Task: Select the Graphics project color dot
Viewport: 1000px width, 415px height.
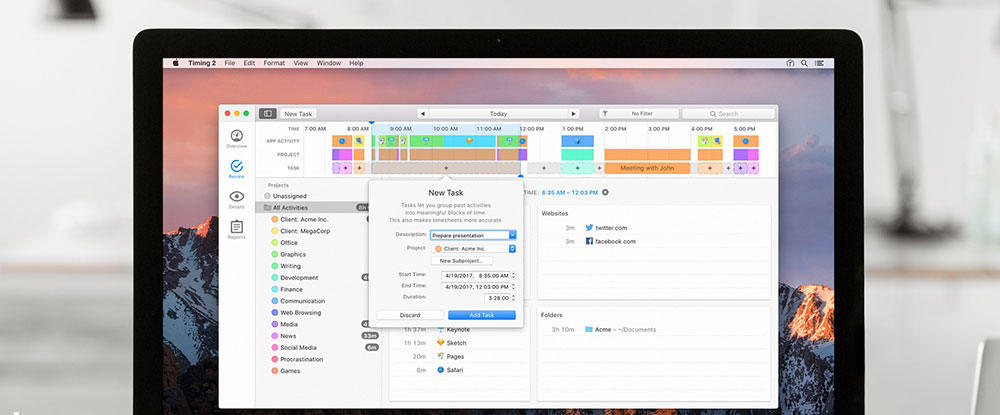Action: click(274, 254)
